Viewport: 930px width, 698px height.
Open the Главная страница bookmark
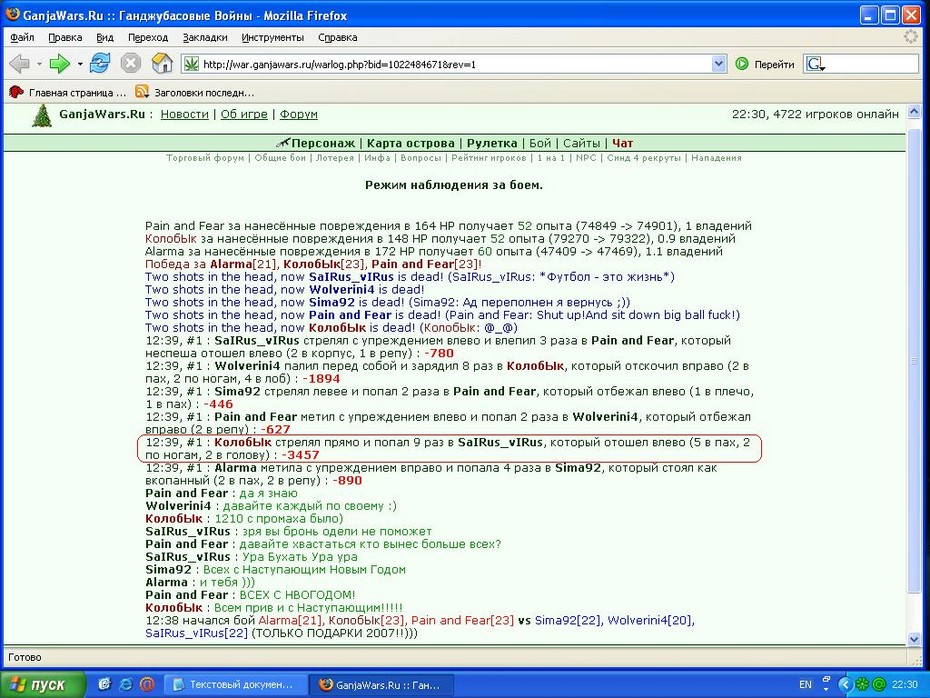[x=69, y=93]
